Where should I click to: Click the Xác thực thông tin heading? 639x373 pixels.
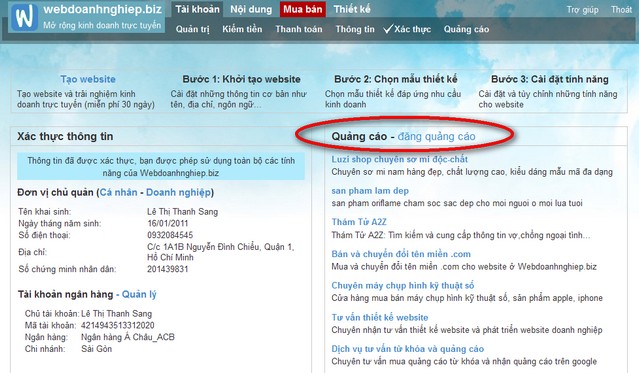point(65,136)
